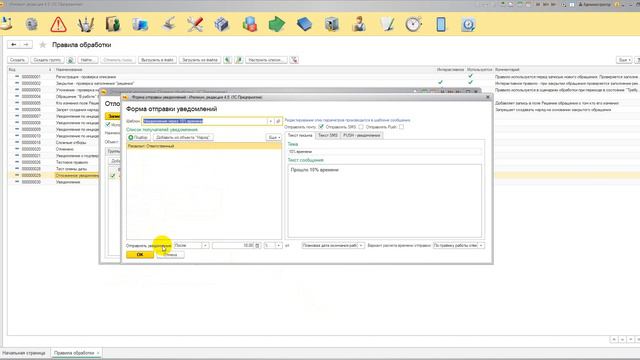640x360 pixels.
Task: Open the computers network section icon
Action: coord(140,24)
